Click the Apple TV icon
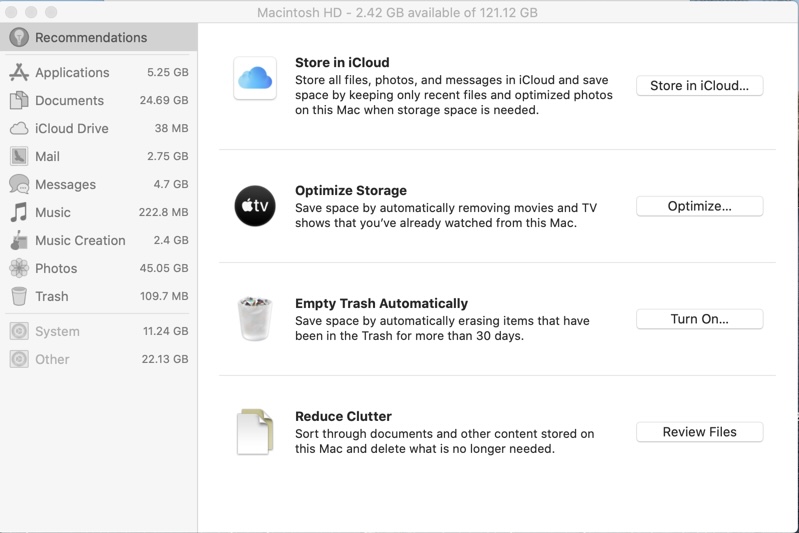The image size is (799, 533). click(x=255, y=206)
